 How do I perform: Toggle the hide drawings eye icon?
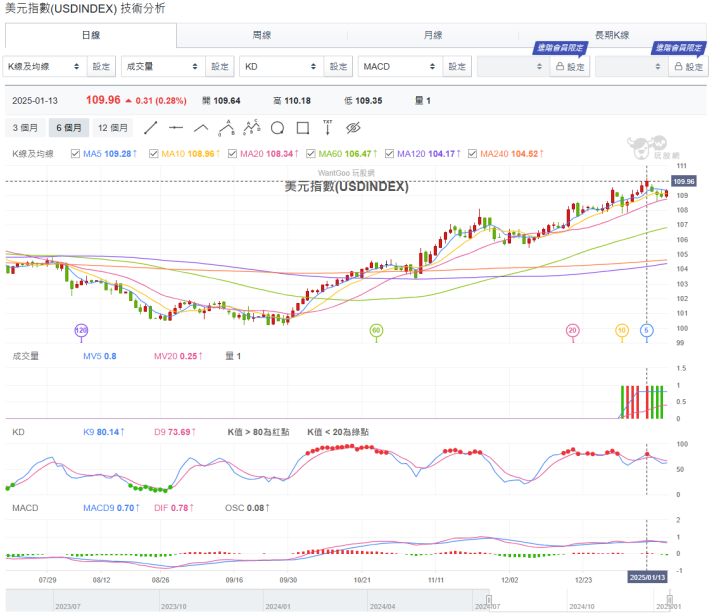click(353, 128)
